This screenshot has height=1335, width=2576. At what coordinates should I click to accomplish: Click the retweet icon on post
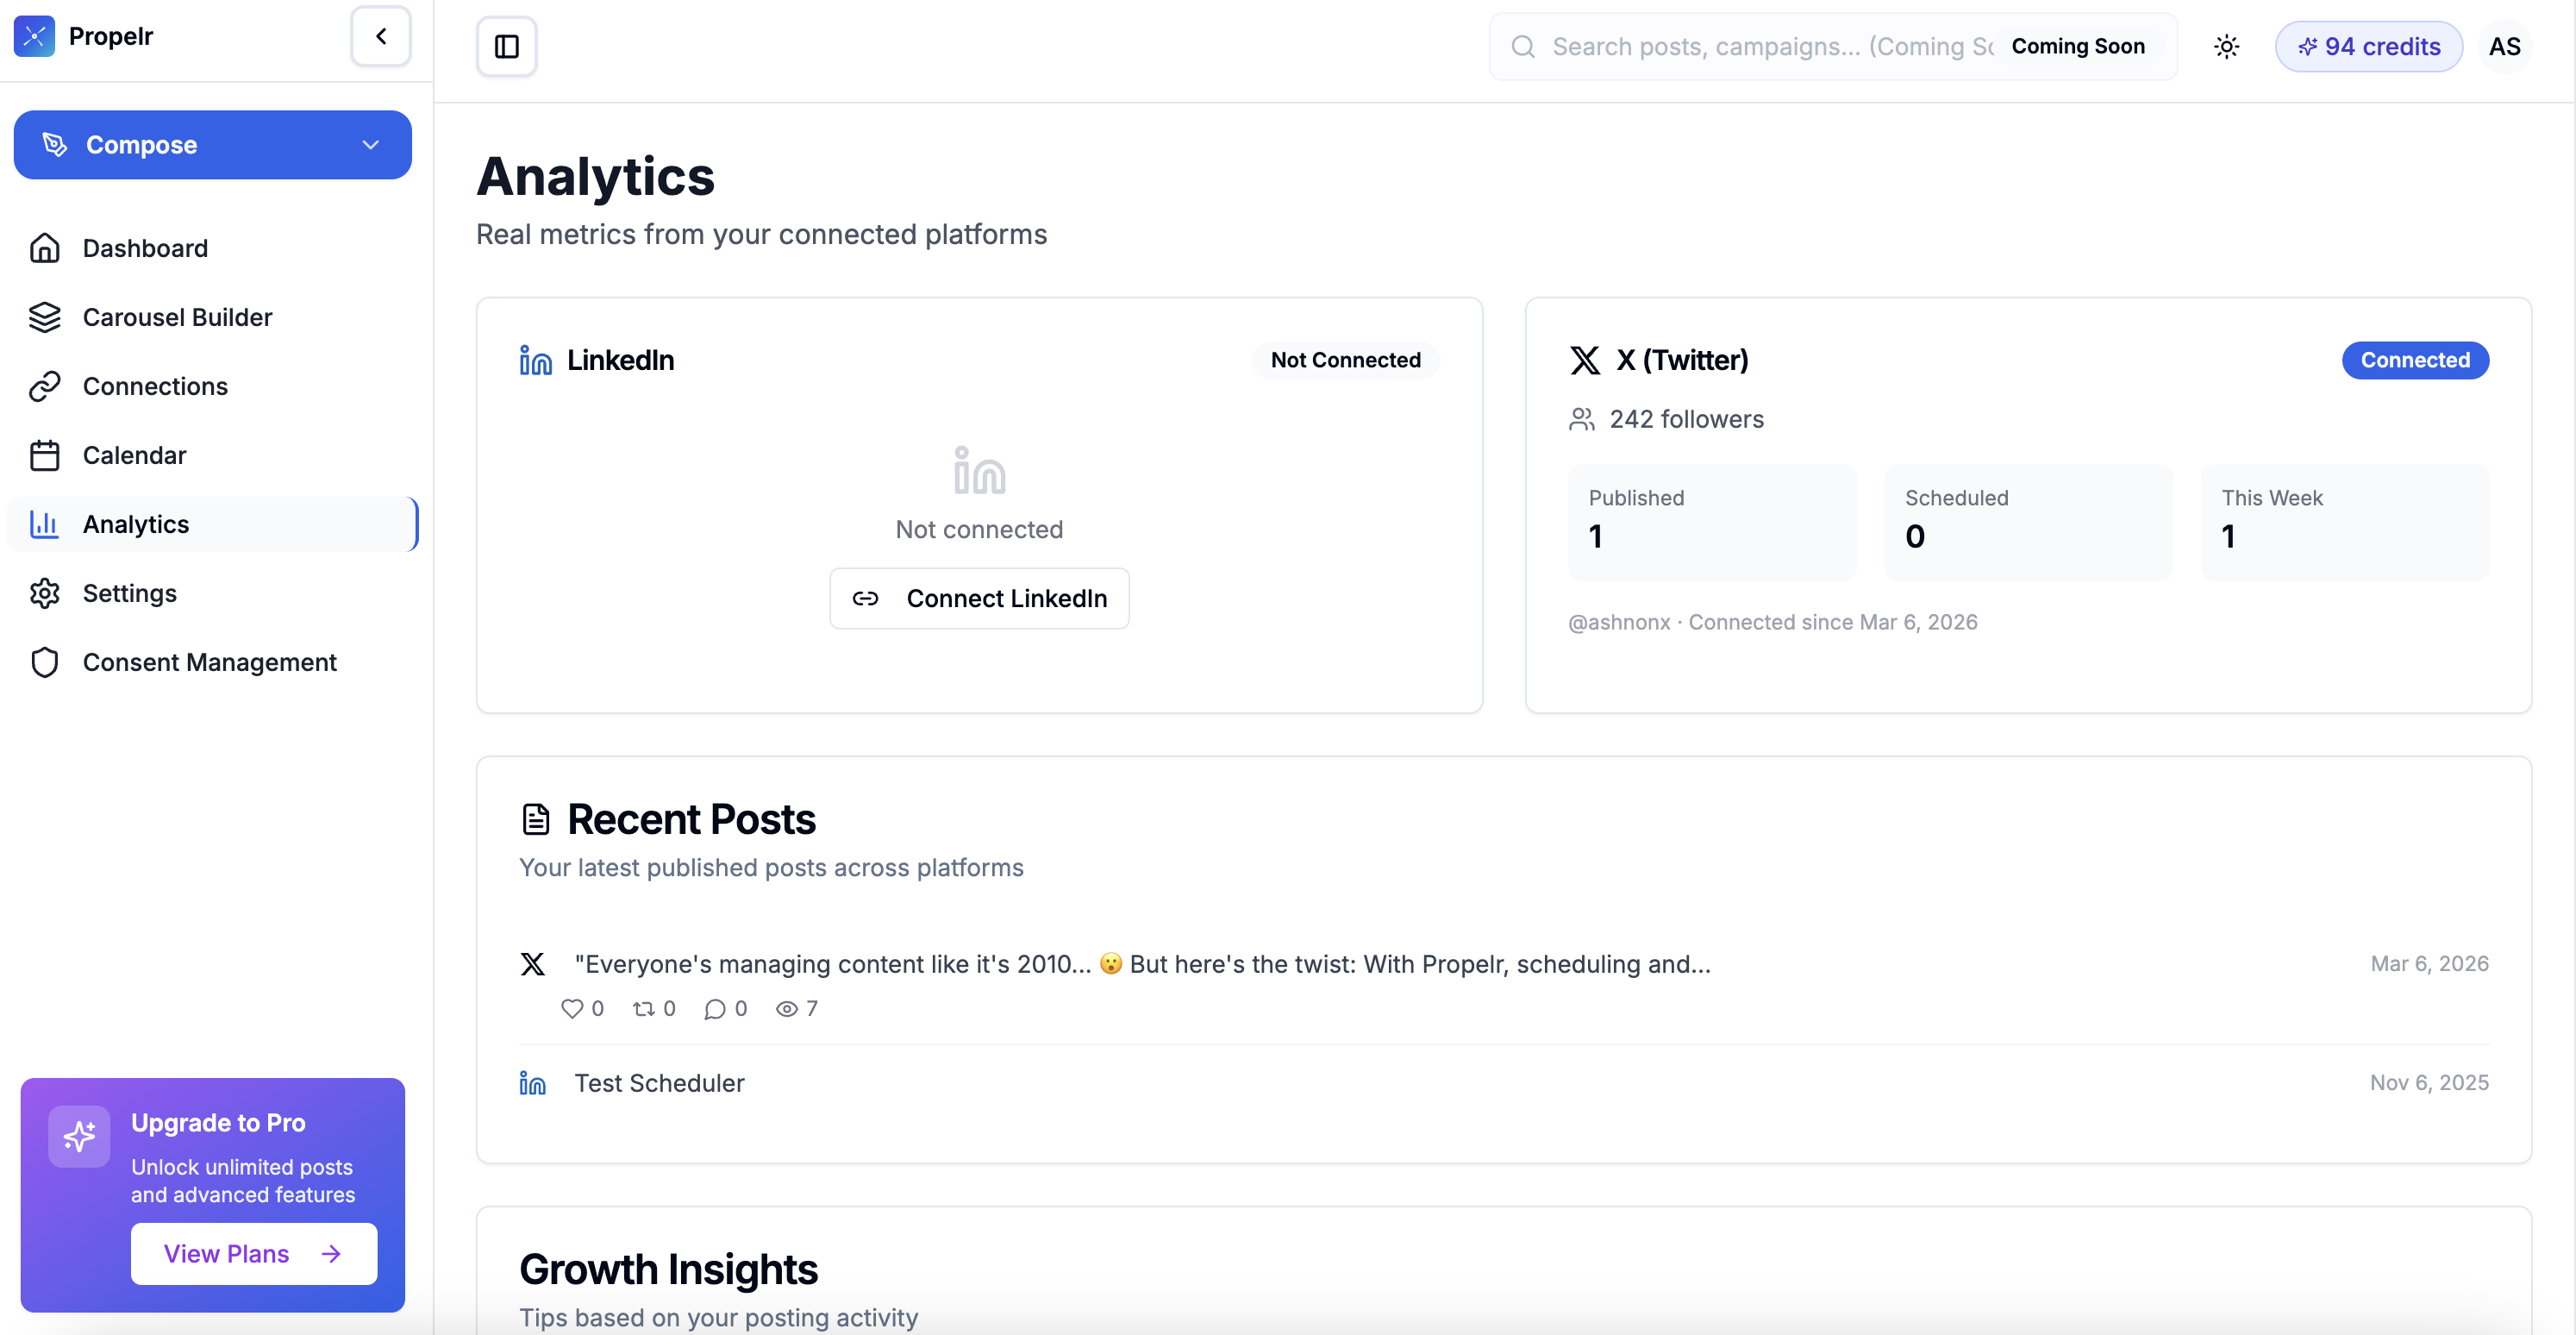tap(643, 1009)
